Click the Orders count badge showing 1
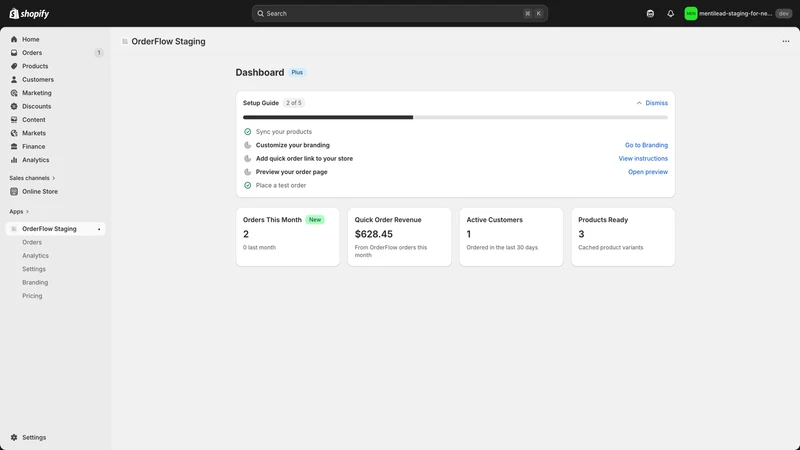The width and height of the screenshot is (800, 450). click(x=99, y=53)
